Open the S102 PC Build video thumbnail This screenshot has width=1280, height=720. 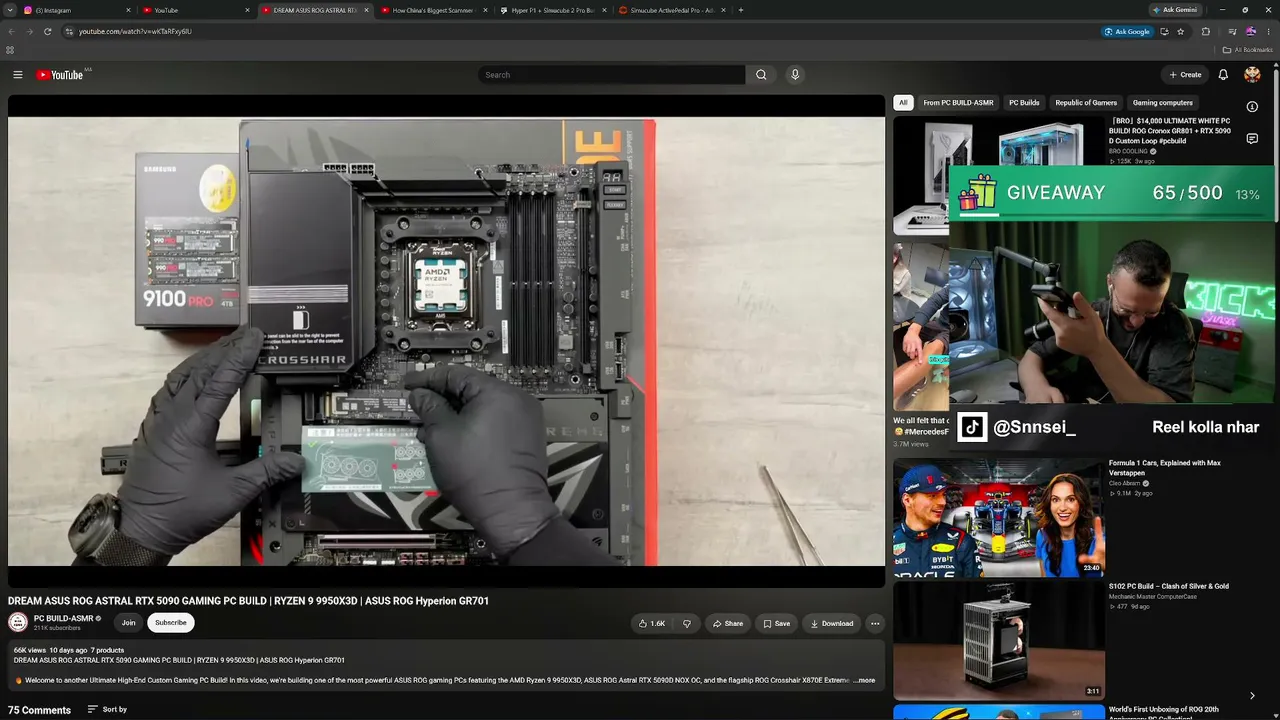click(999, 640)
